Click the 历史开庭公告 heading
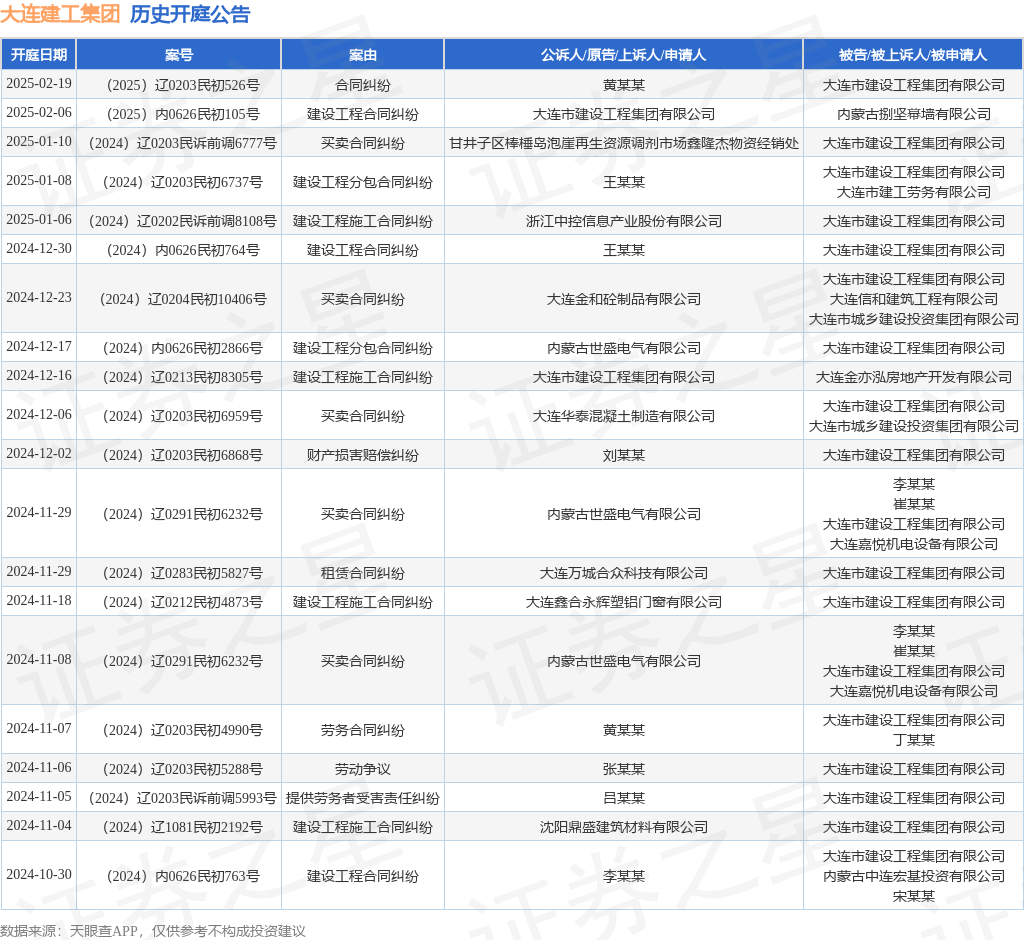The width and height of the screenshot is (1024, 940). [190, 14]
